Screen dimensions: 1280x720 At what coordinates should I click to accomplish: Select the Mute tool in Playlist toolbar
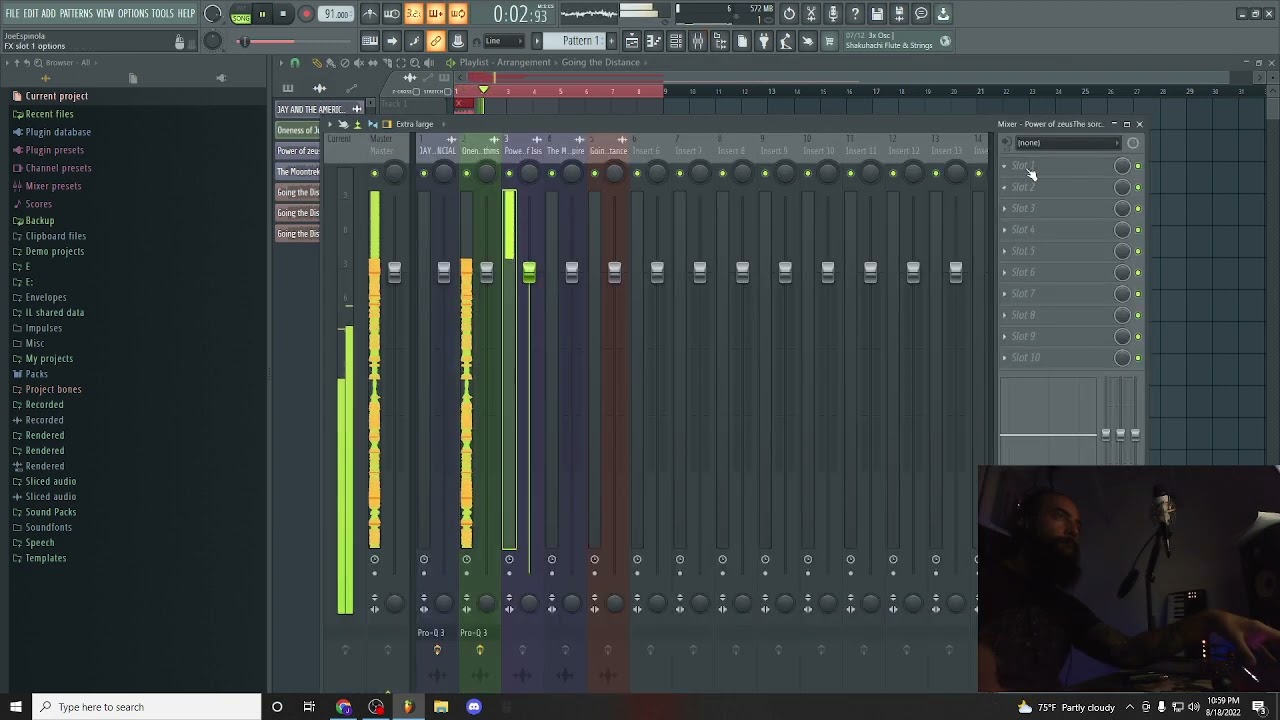point(359,63)
